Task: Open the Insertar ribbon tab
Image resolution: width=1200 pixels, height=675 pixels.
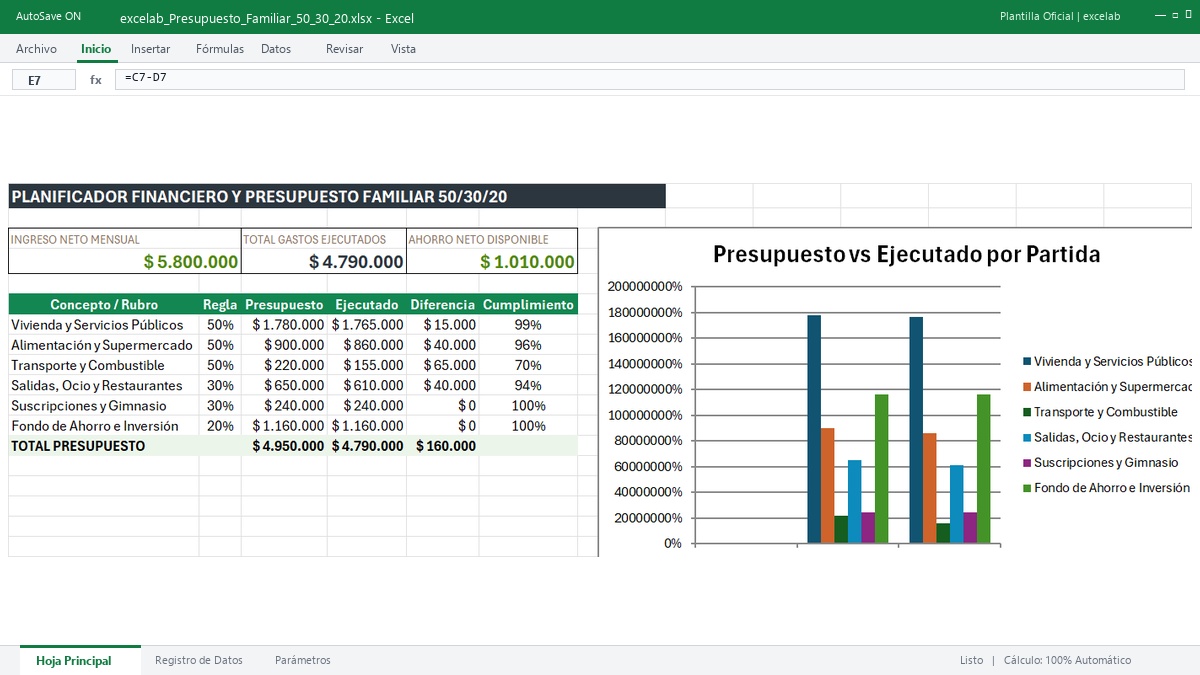Action: tap(151, 49)
